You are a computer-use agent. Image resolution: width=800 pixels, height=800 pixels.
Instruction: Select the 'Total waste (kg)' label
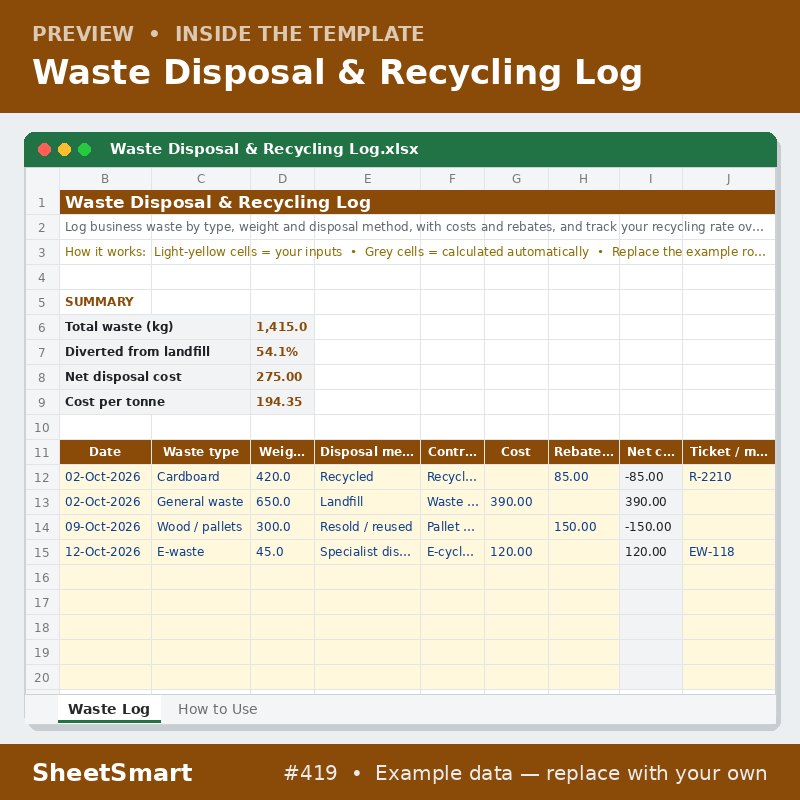pos(155,327)
